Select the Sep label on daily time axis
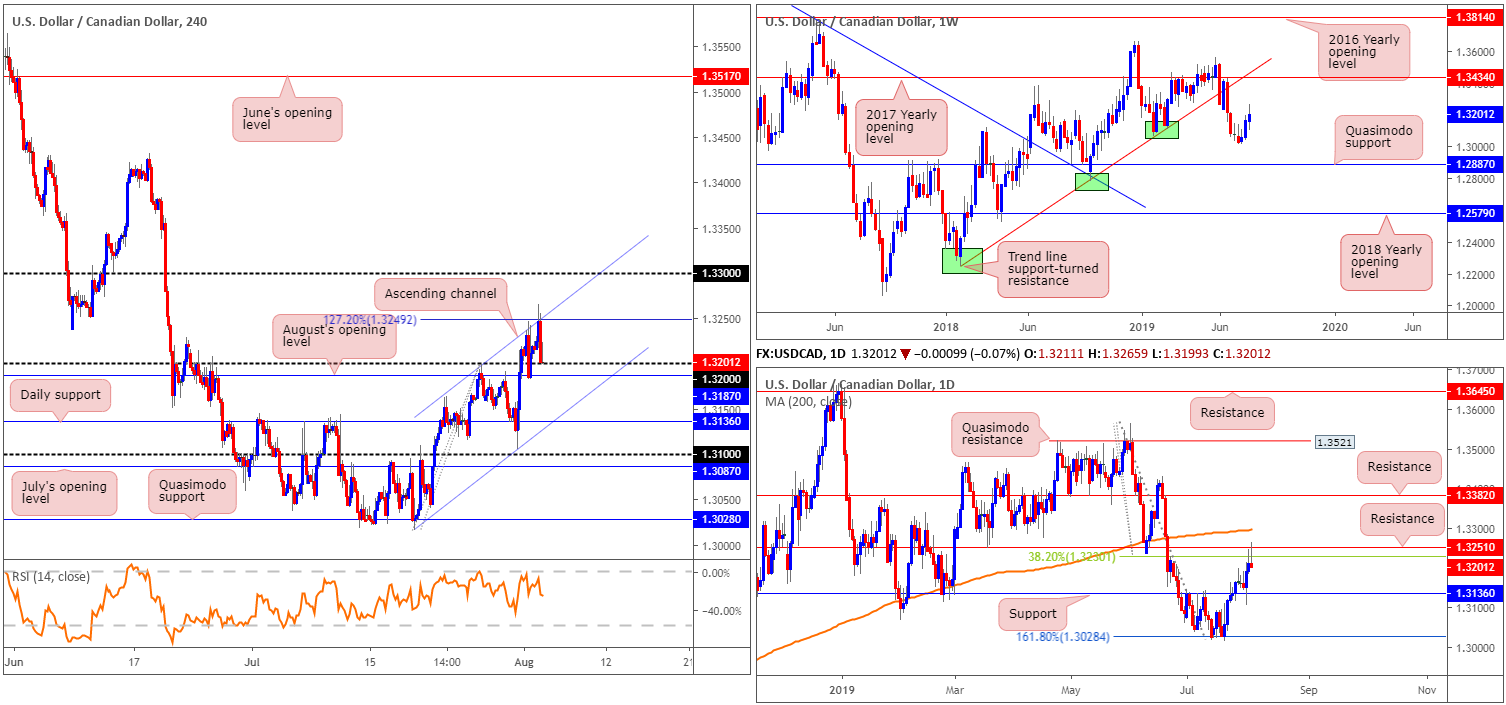Screen dimensions: 1506x705 pos(1308,690)
